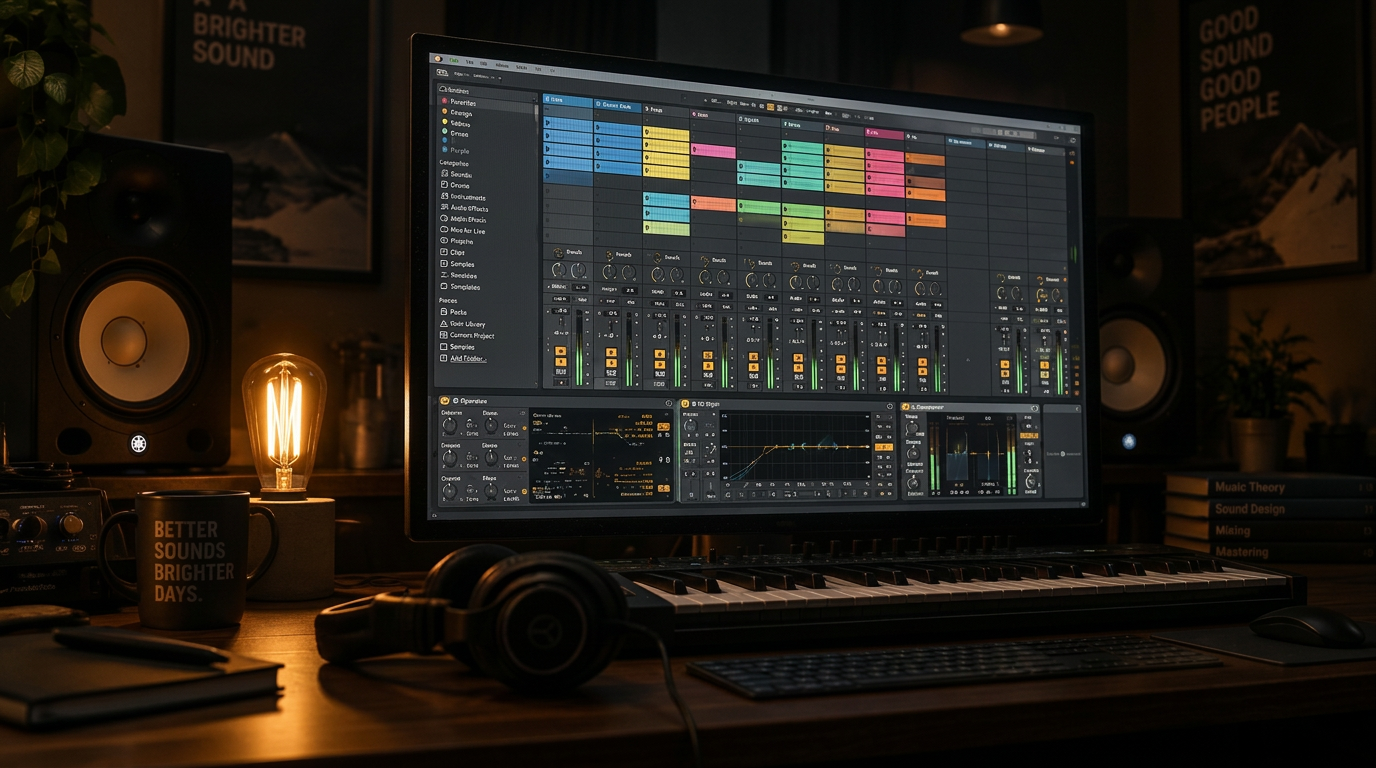Toggle the compressor device power button
Viewport: 1376px width, 768px height.
(906, 407)
